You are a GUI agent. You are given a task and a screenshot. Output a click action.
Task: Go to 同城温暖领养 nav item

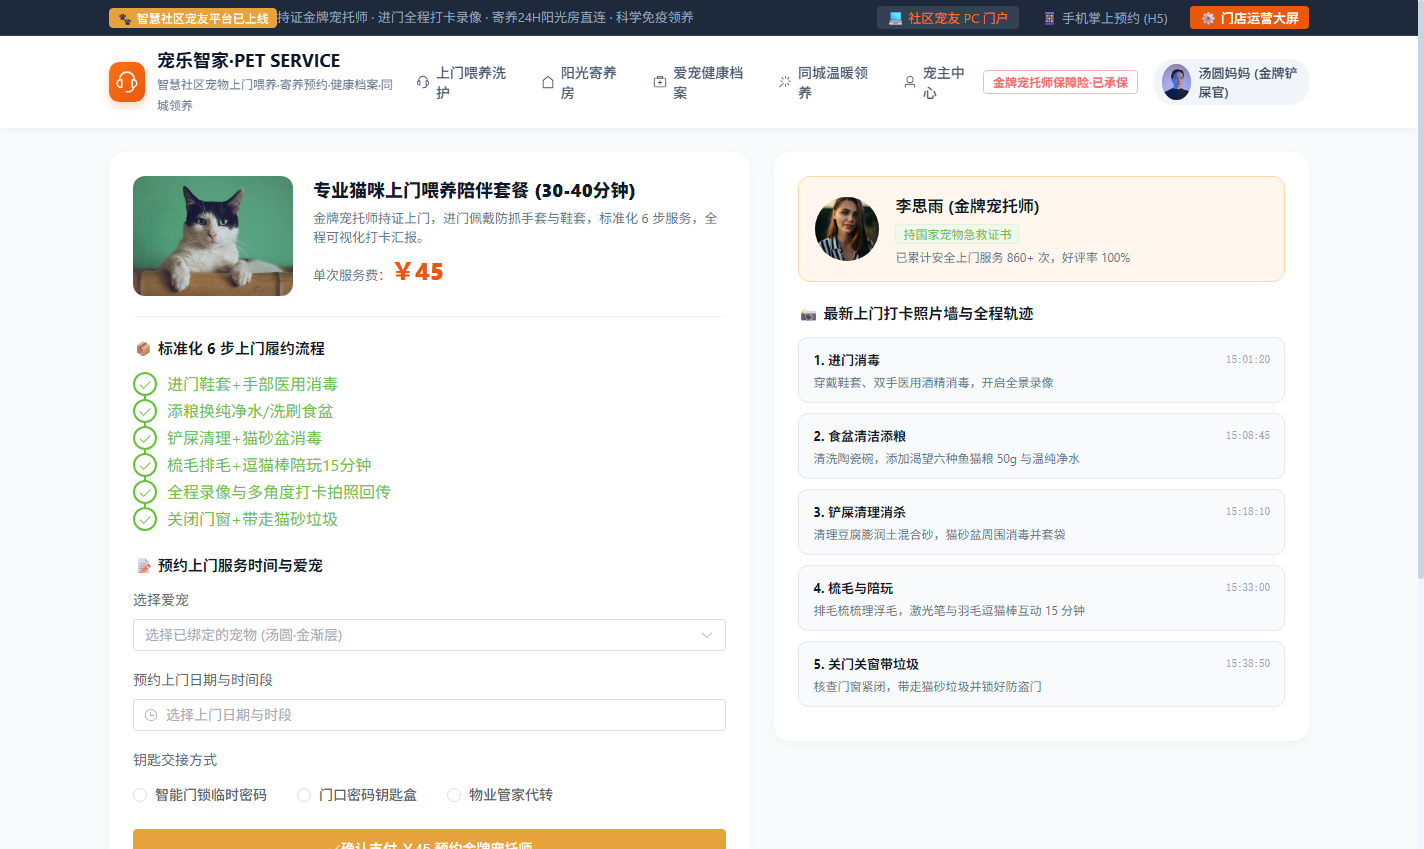[825, 82]
